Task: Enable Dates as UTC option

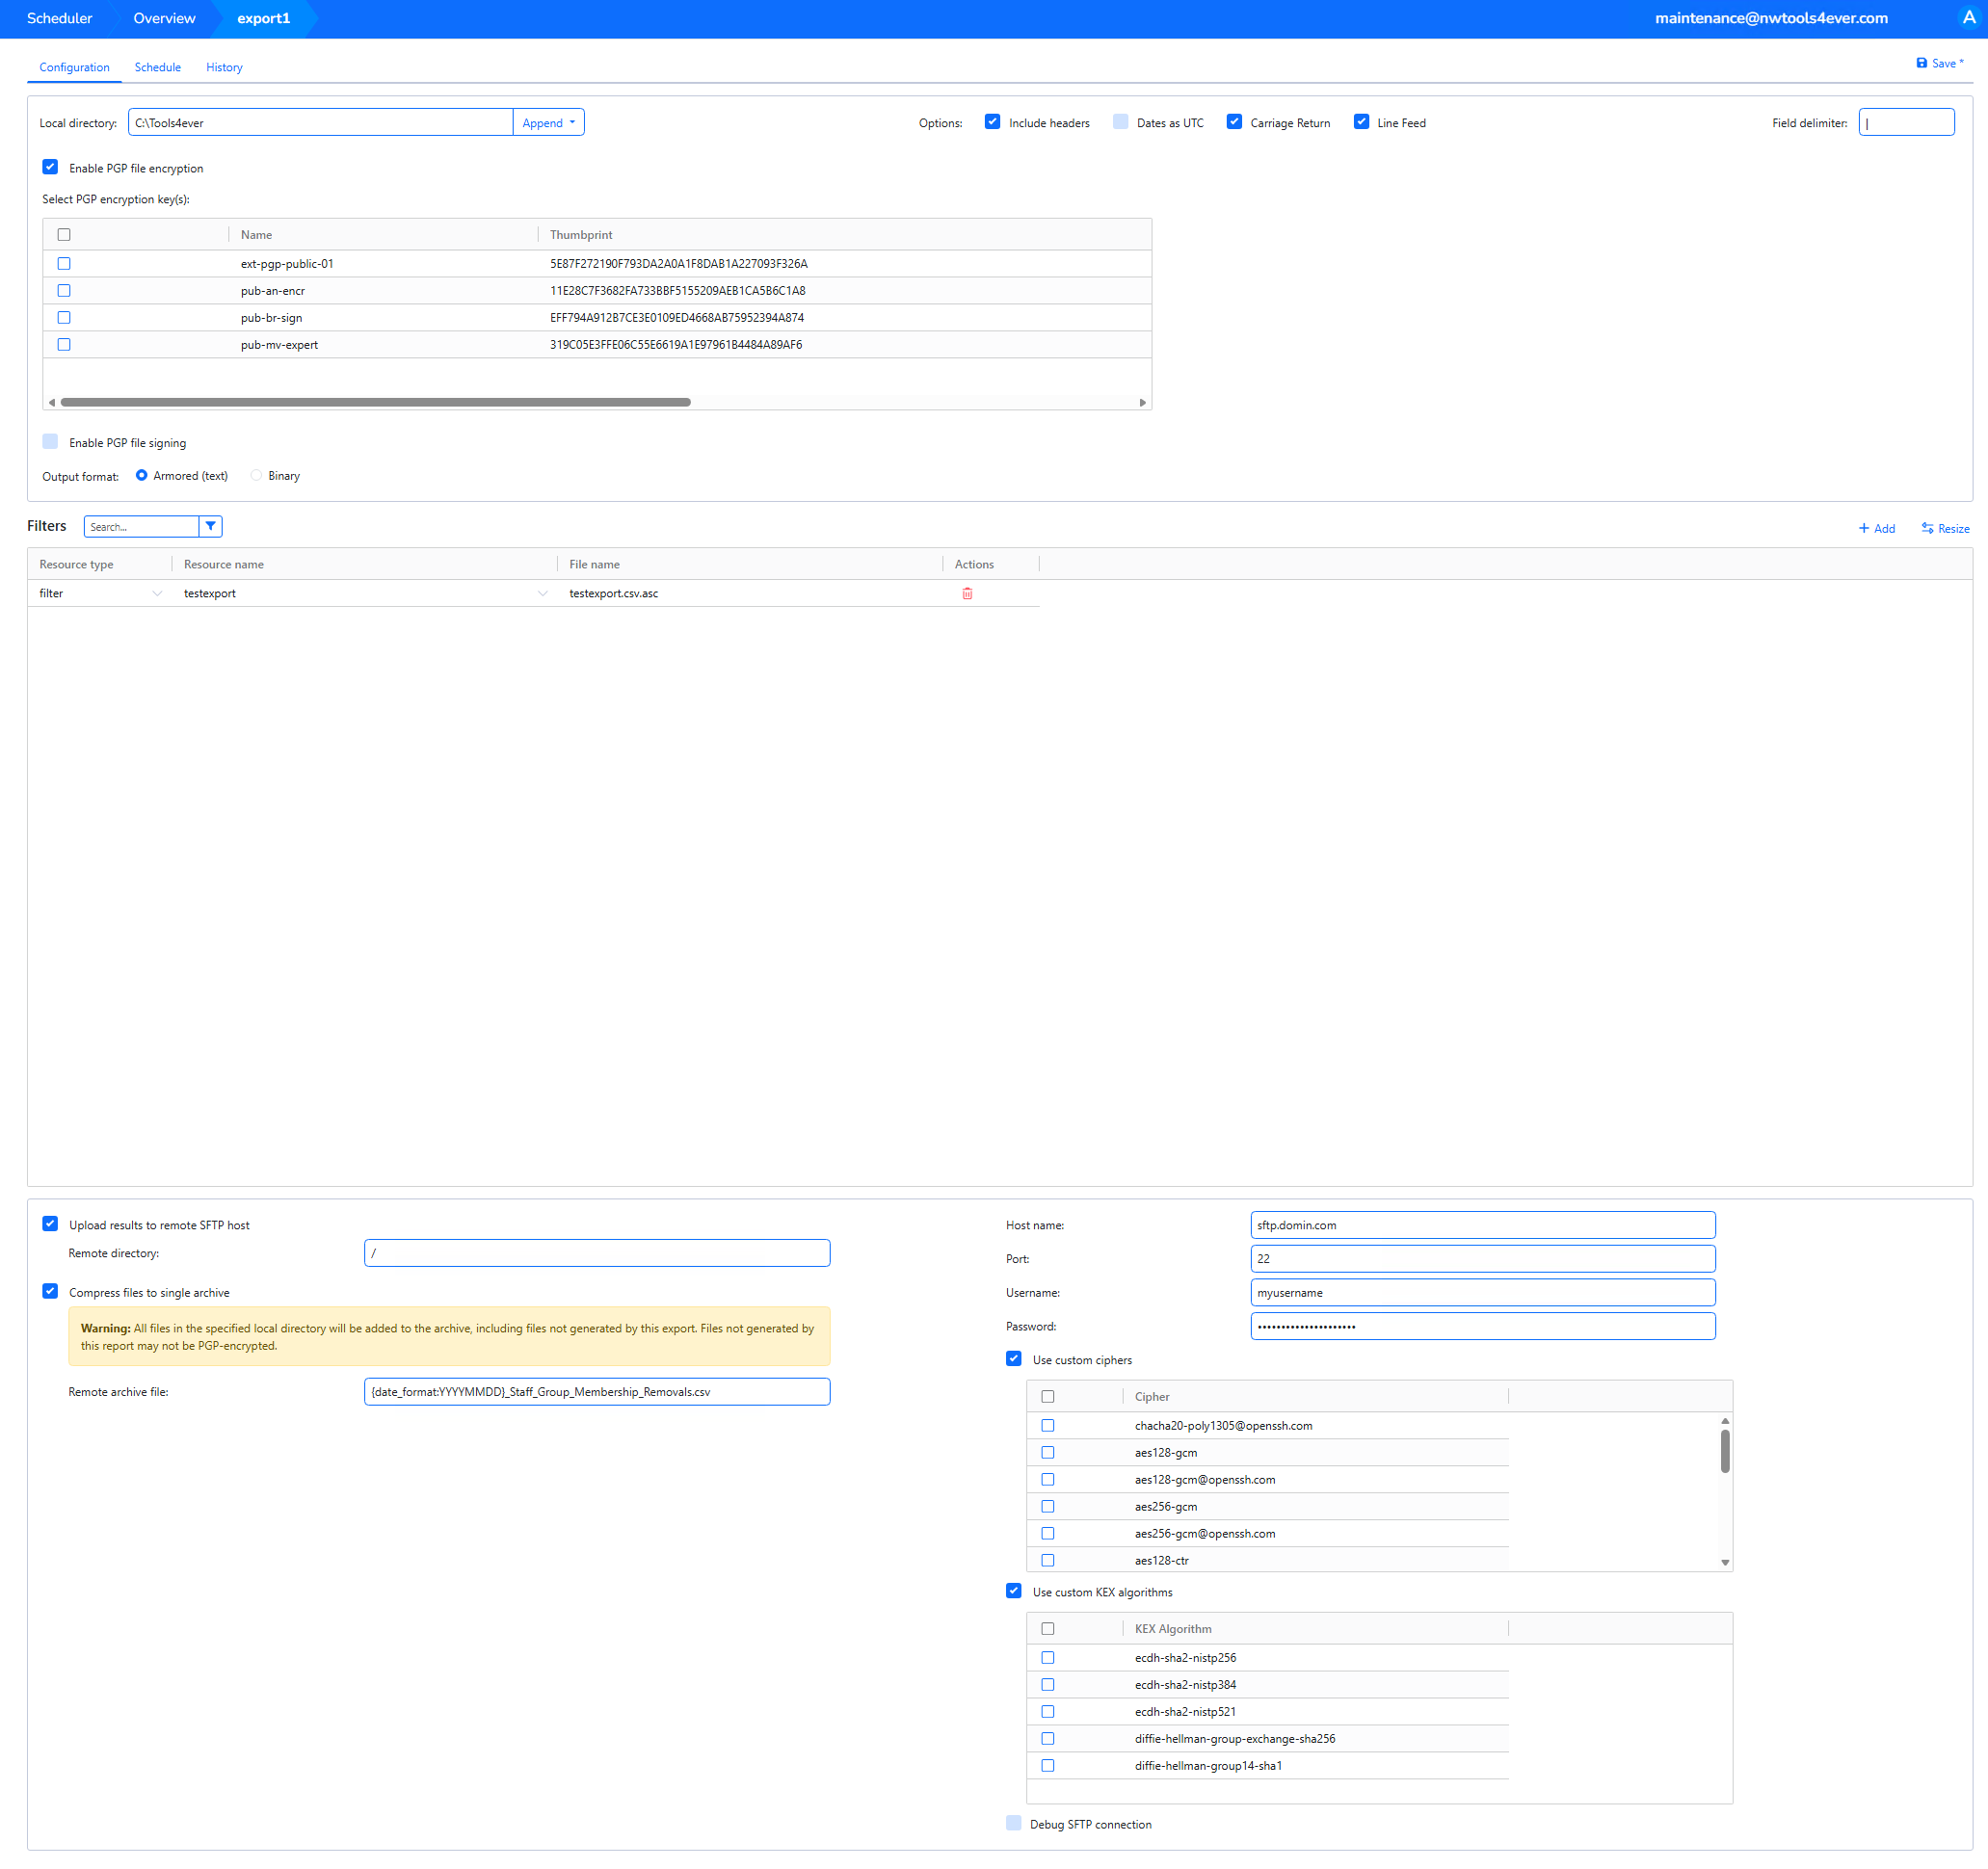Action: pos(1120,122)
